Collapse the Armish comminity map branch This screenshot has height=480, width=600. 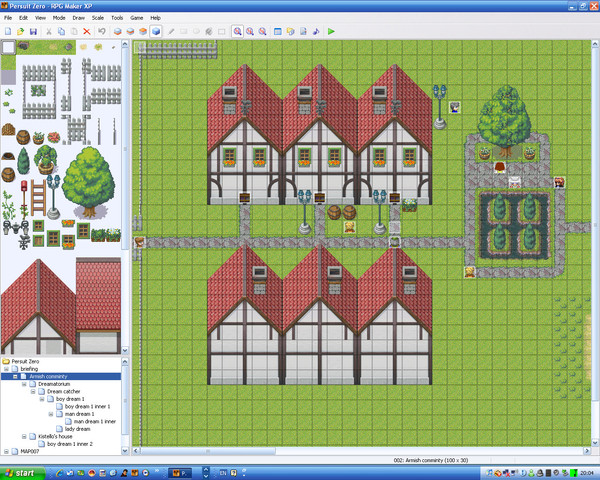[15, 377]
